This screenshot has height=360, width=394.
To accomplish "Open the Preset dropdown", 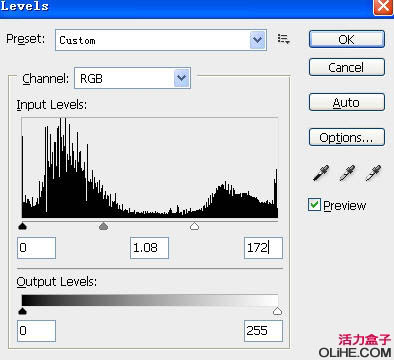I will click(161, 40).
